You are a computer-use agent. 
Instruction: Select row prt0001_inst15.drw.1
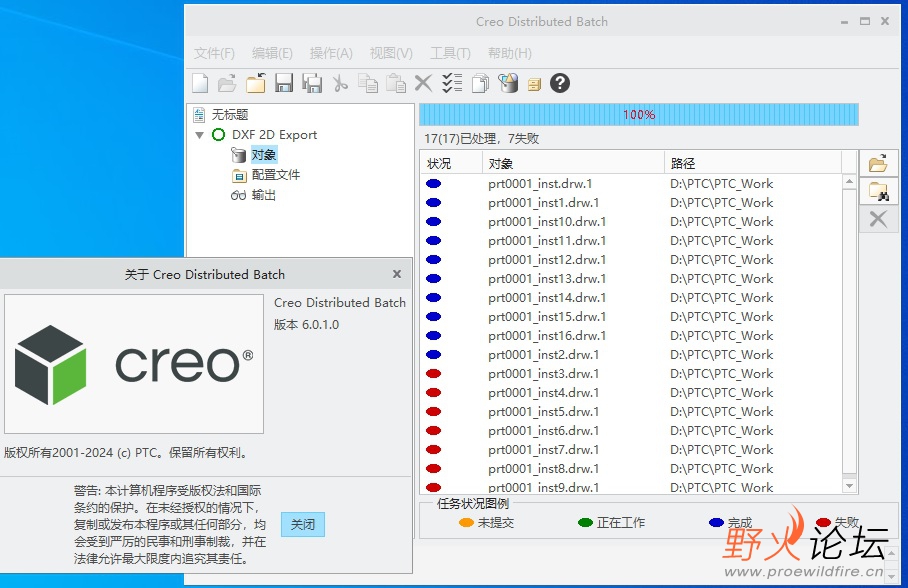tap(631, 317)
